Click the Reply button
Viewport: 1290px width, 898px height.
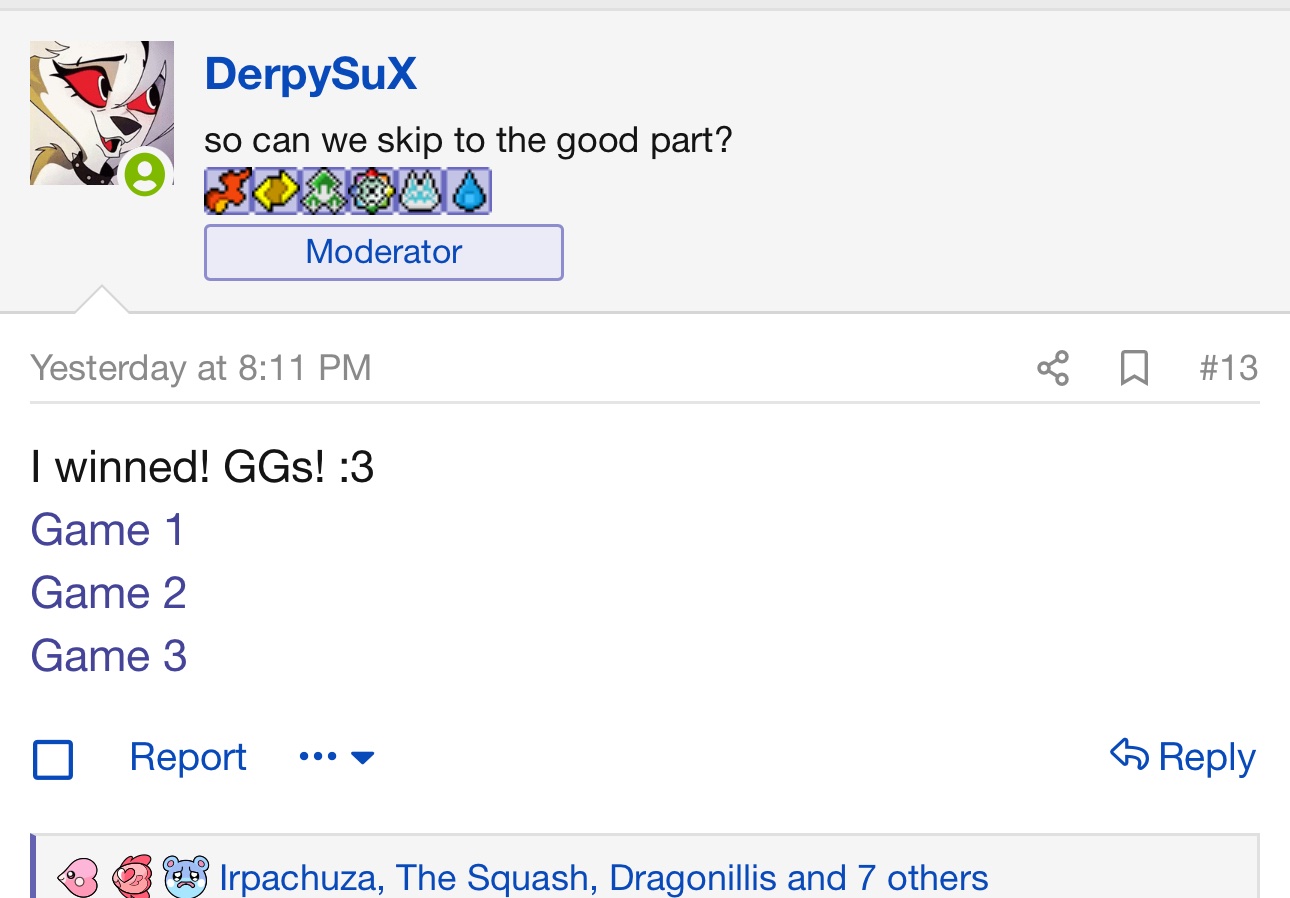pos(1183,757)
